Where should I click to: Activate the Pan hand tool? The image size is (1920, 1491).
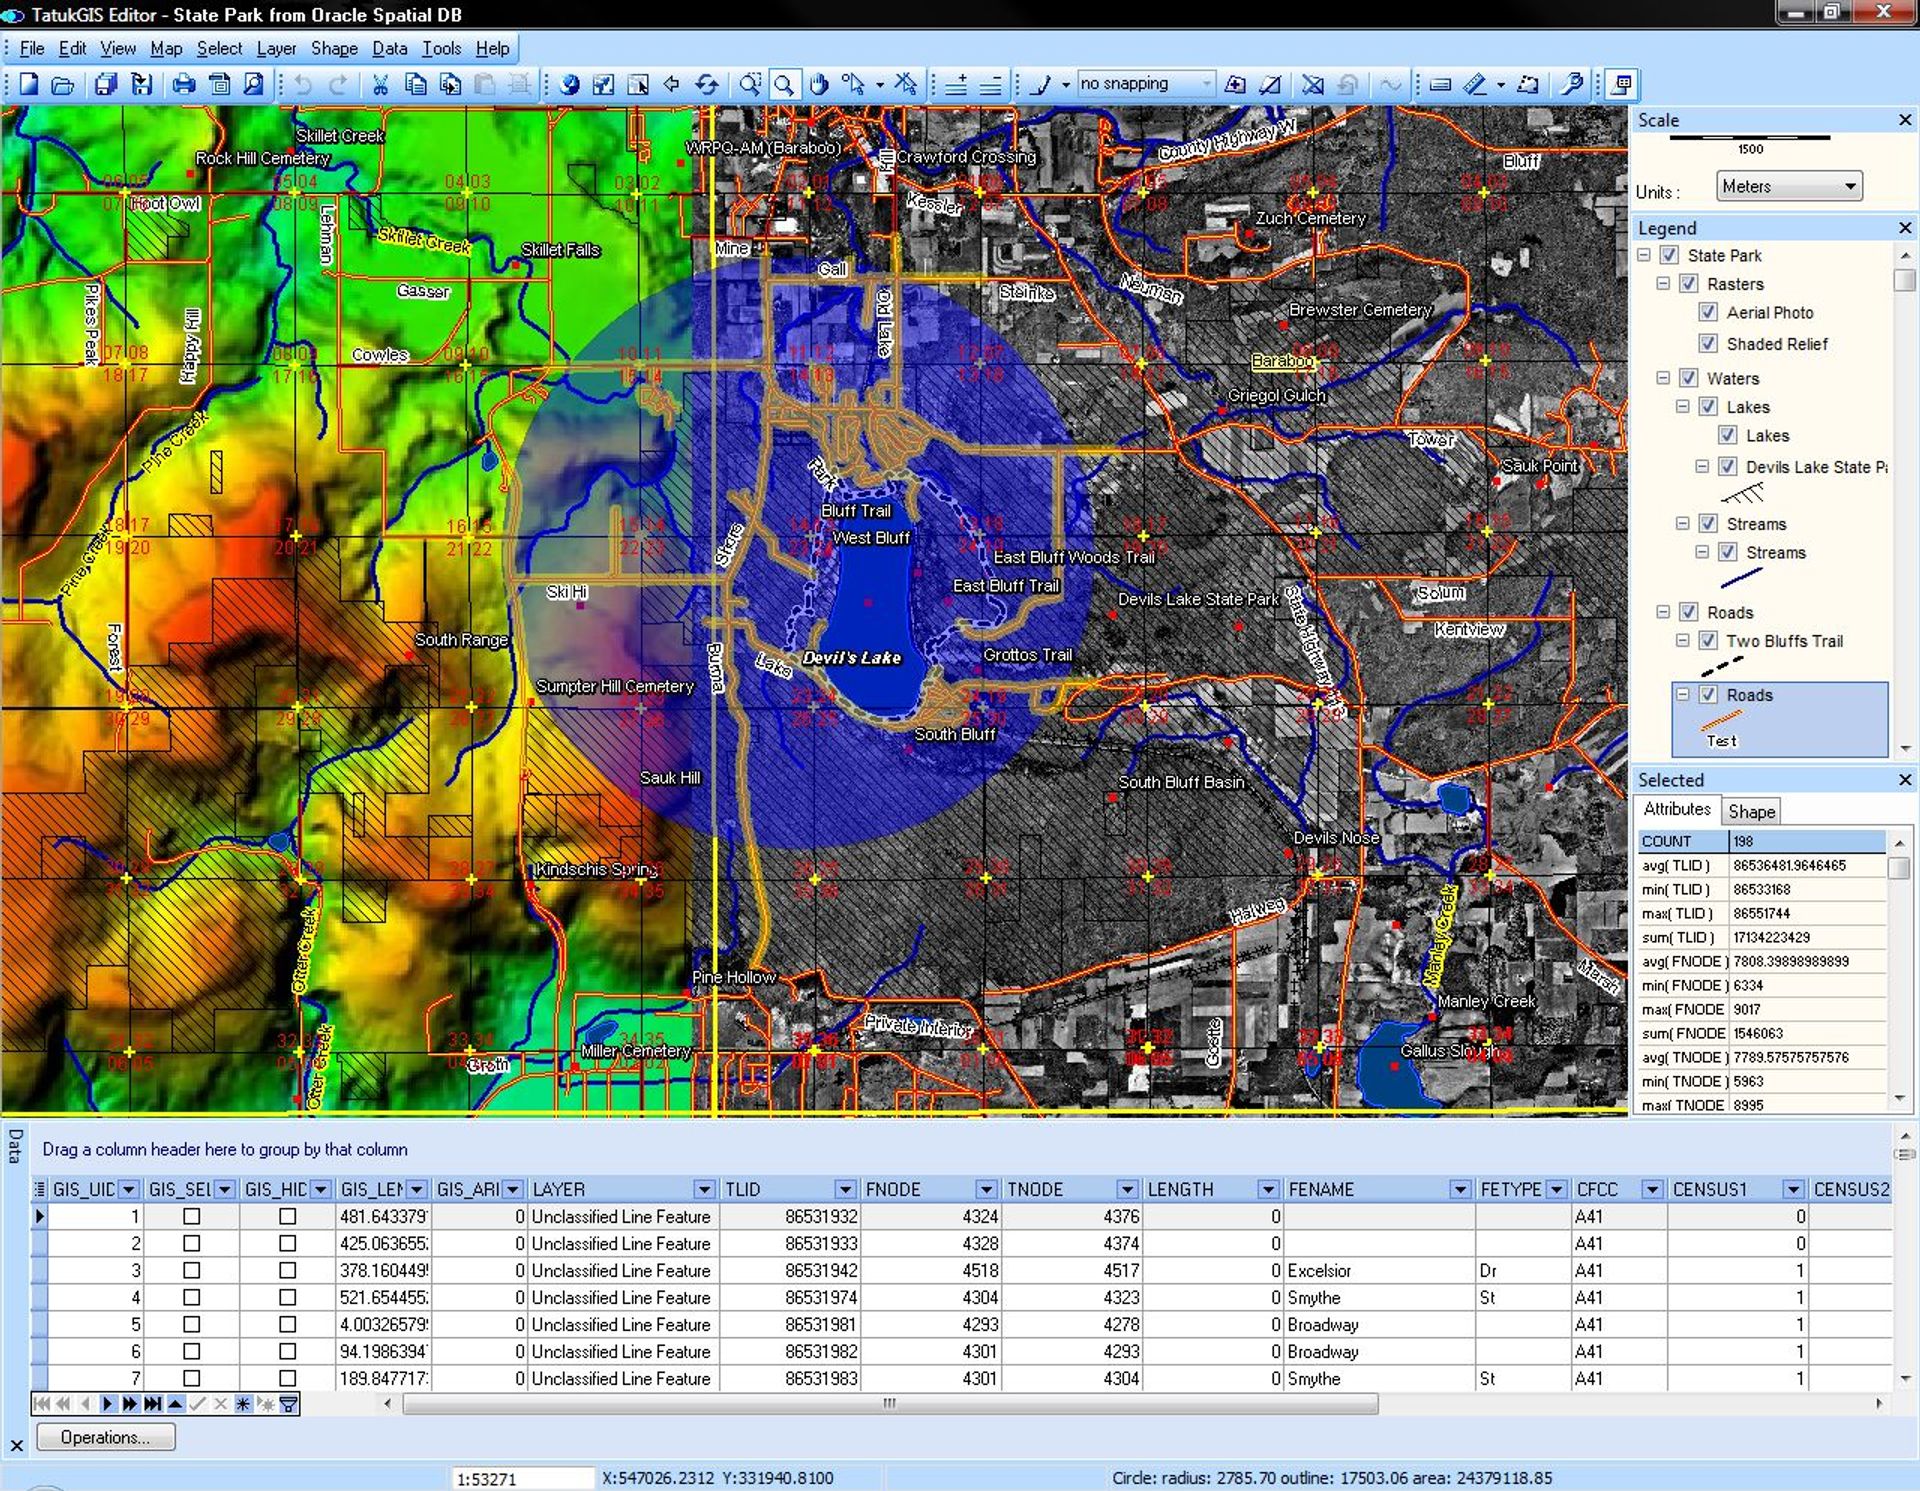tap(818, 84)
